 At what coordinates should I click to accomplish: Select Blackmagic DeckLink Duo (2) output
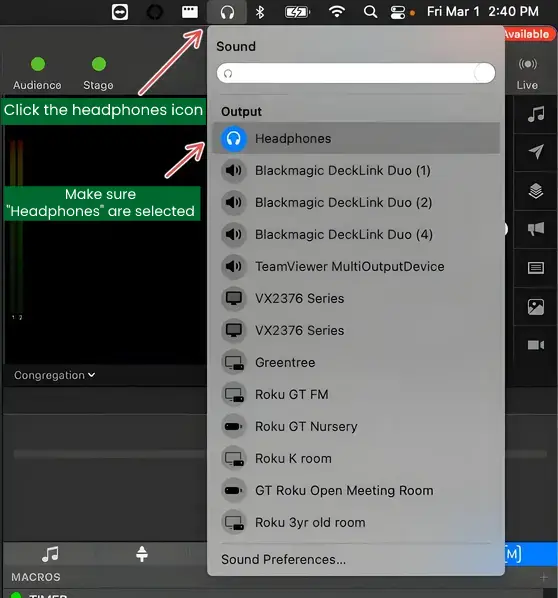(356, 203)
